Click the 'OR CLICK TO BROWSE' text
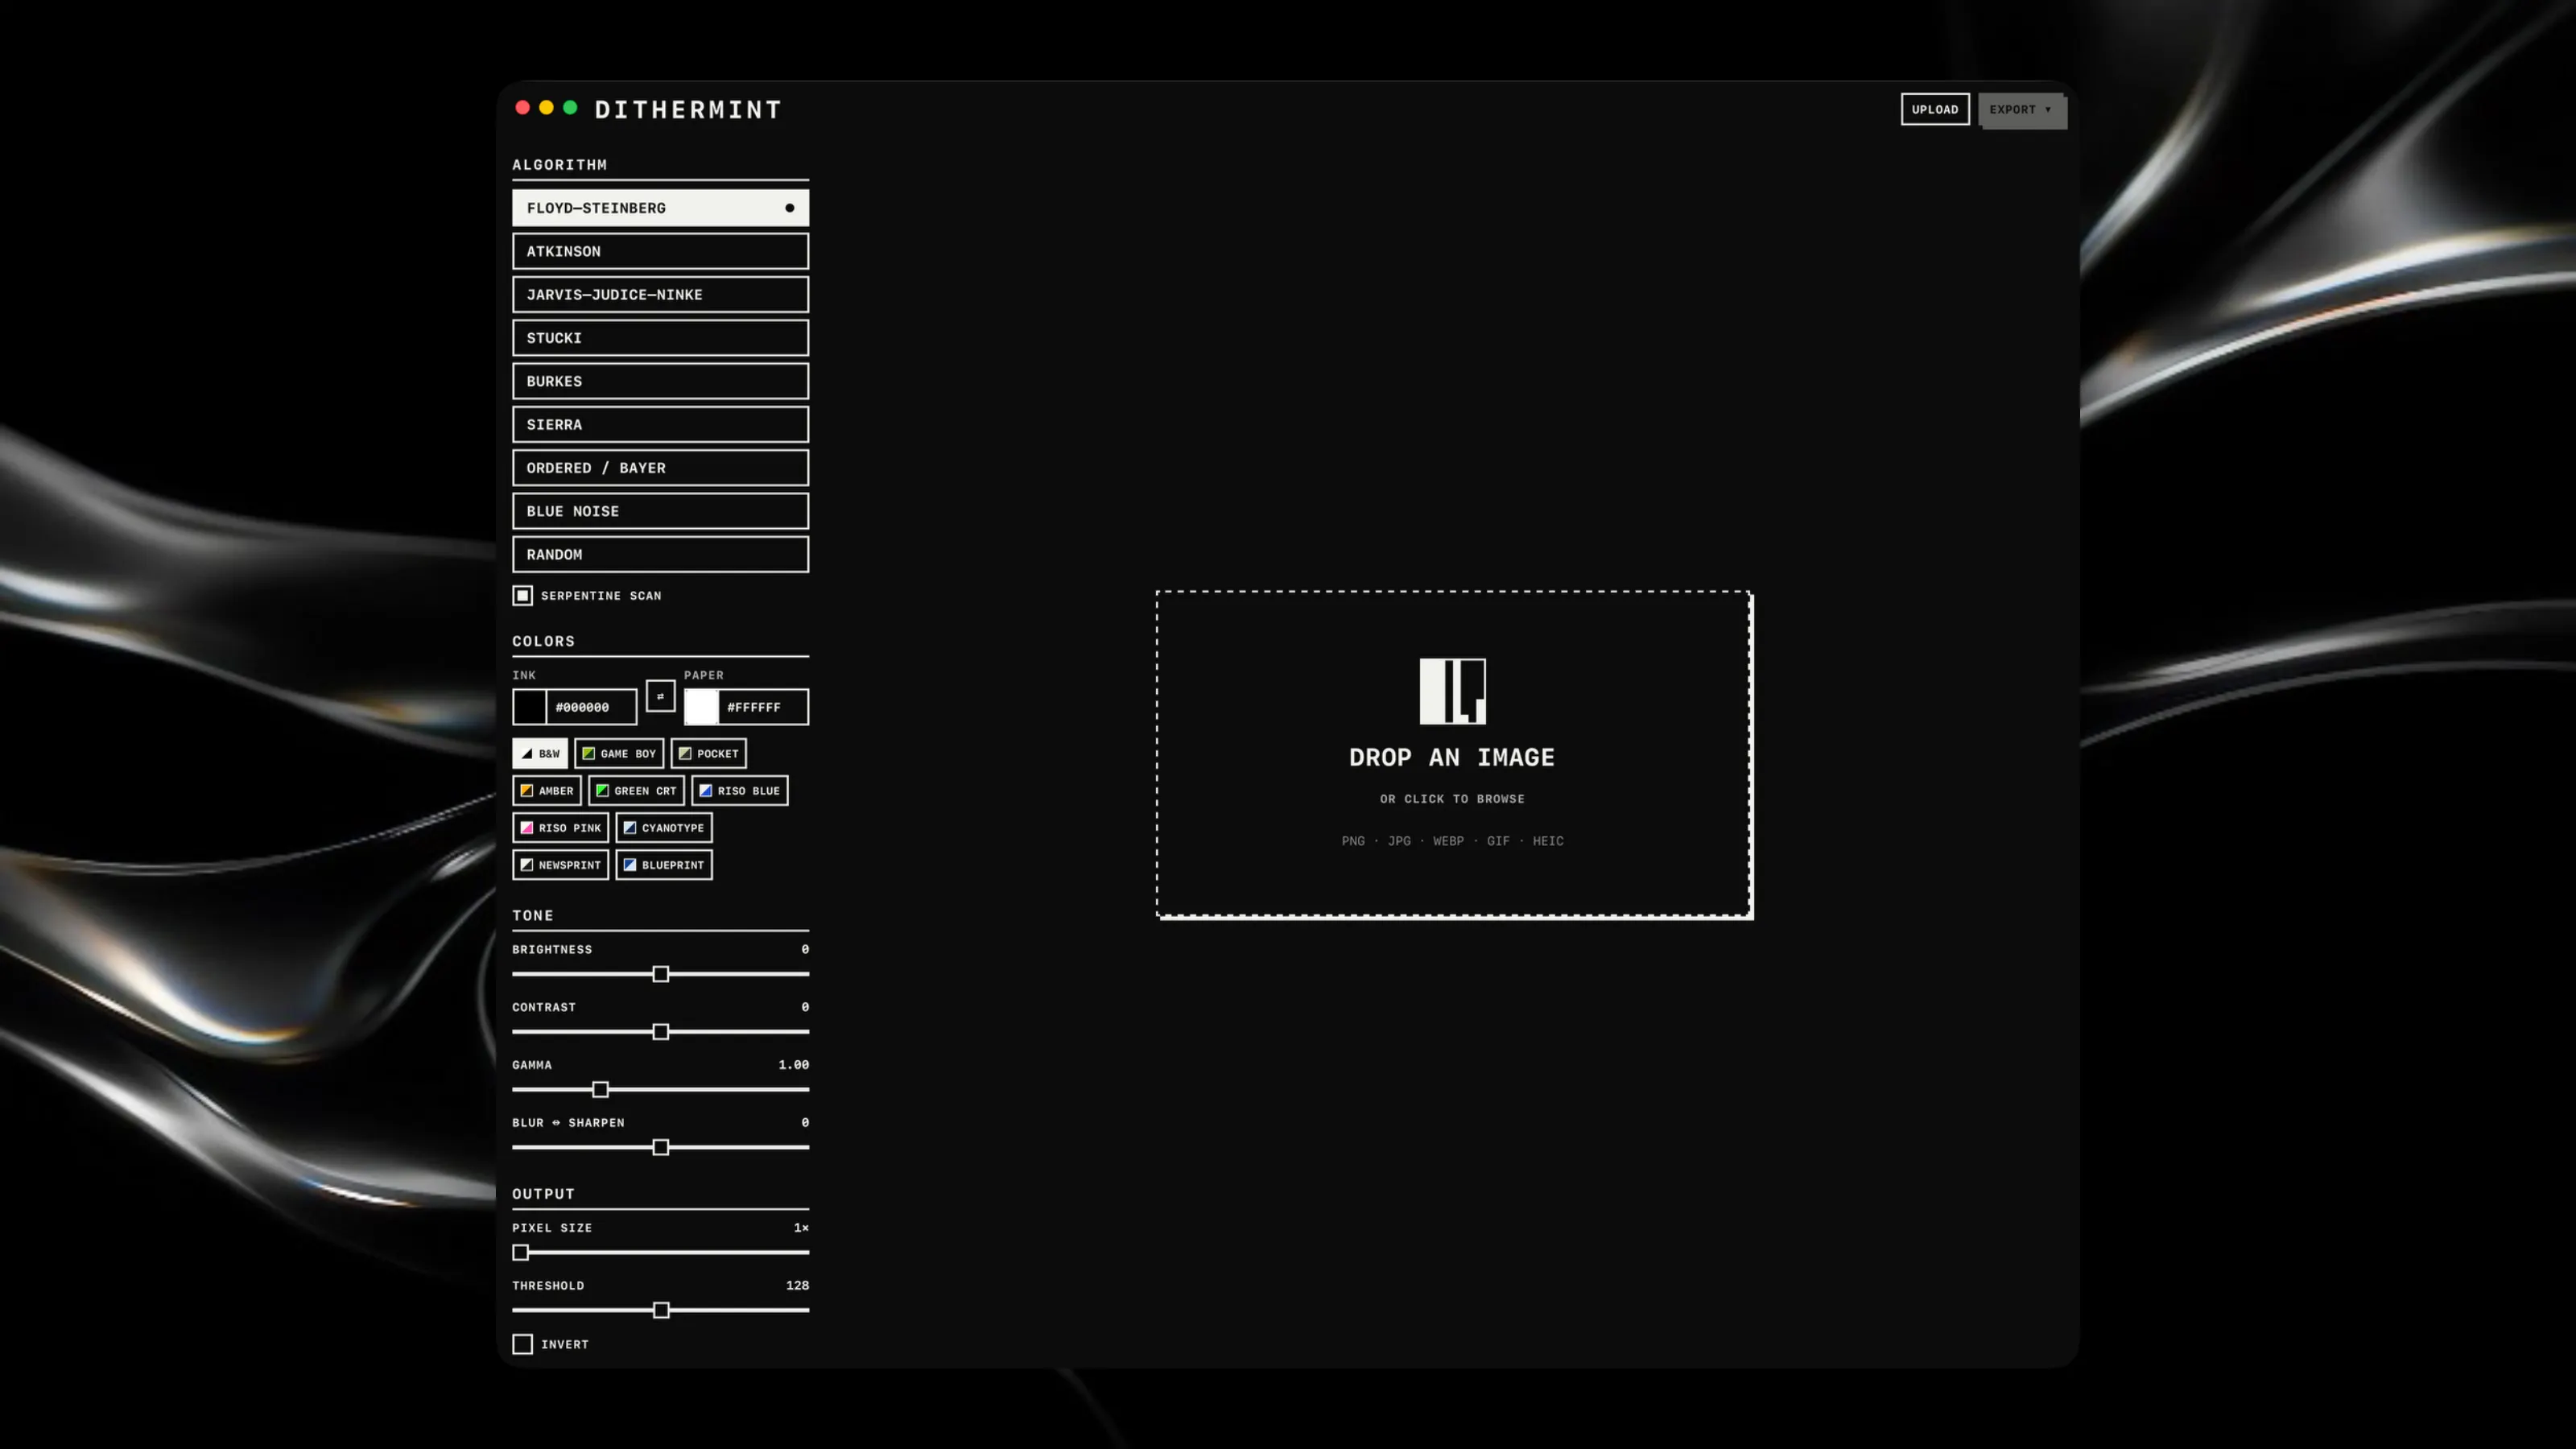Viewport: 2576px width, 1449px height. click(1452, 798)
